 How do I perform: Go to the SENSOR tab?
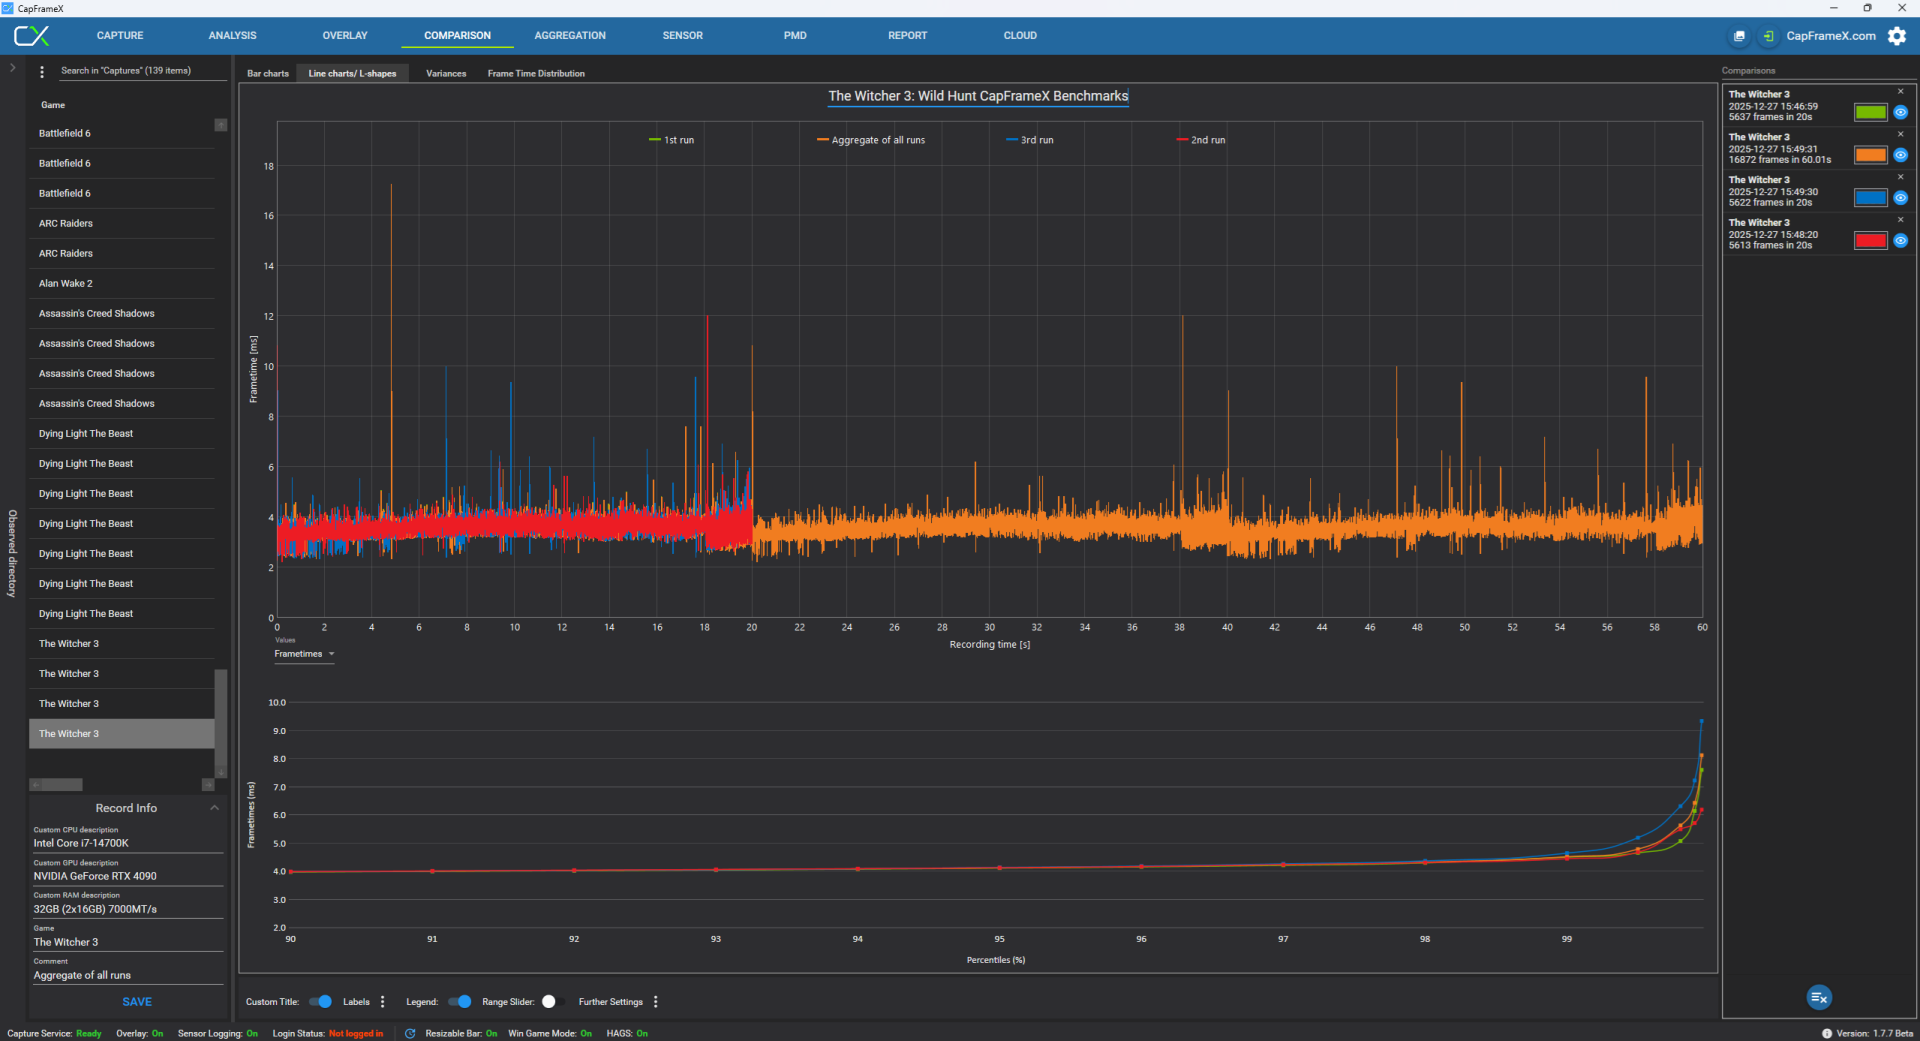click(682, 36)
